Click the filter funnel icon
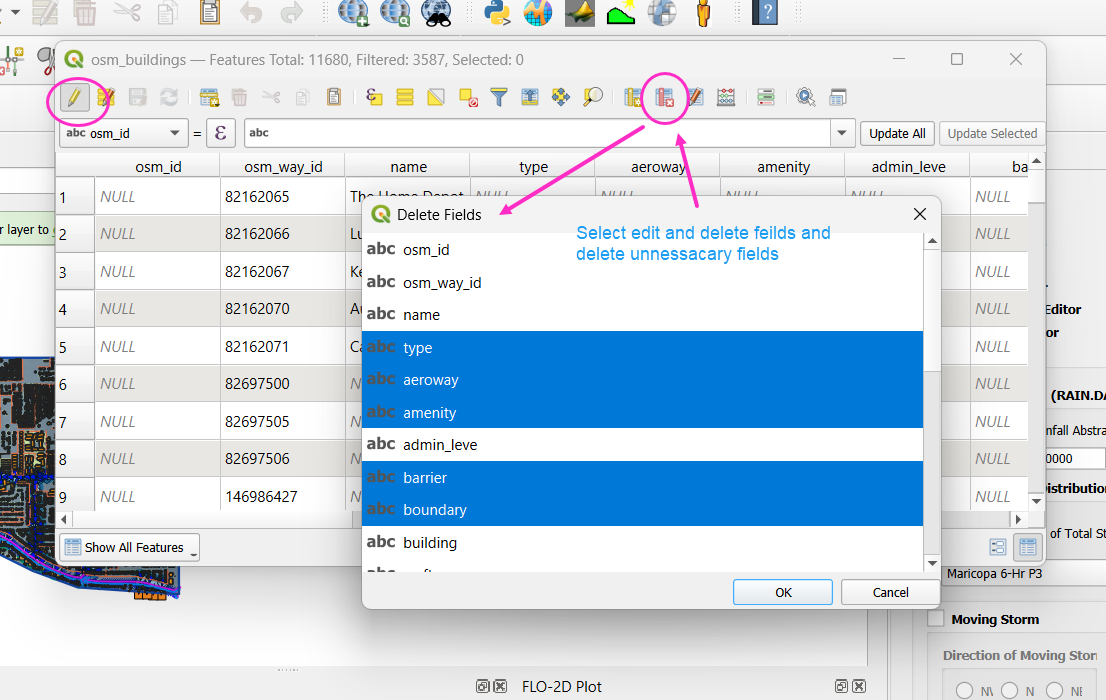This screenshot has height=700, width=1106. tap(498, 97)
